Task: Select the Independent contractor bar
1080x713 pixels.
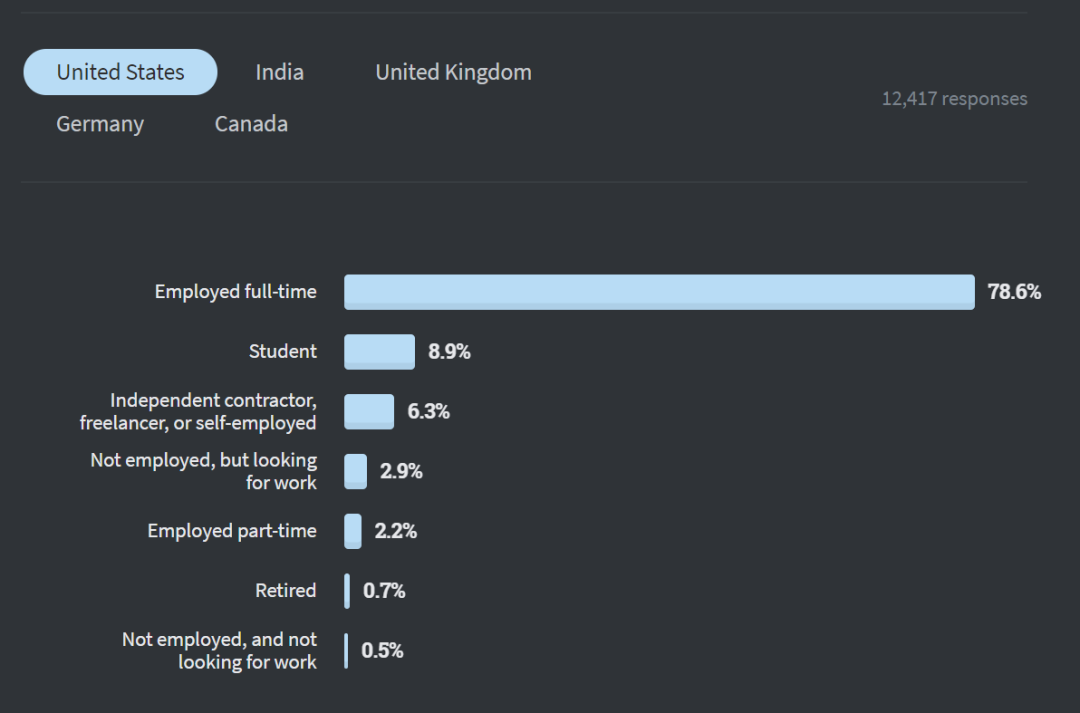Action: click(369, 411)
